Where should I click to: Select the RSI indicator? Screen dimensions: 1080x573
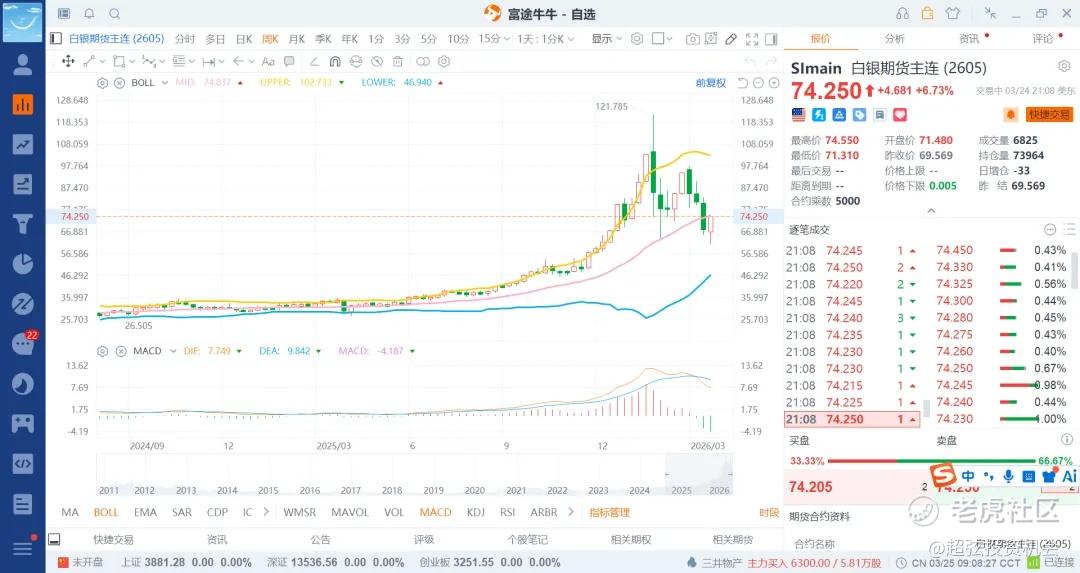pos(508,512)
